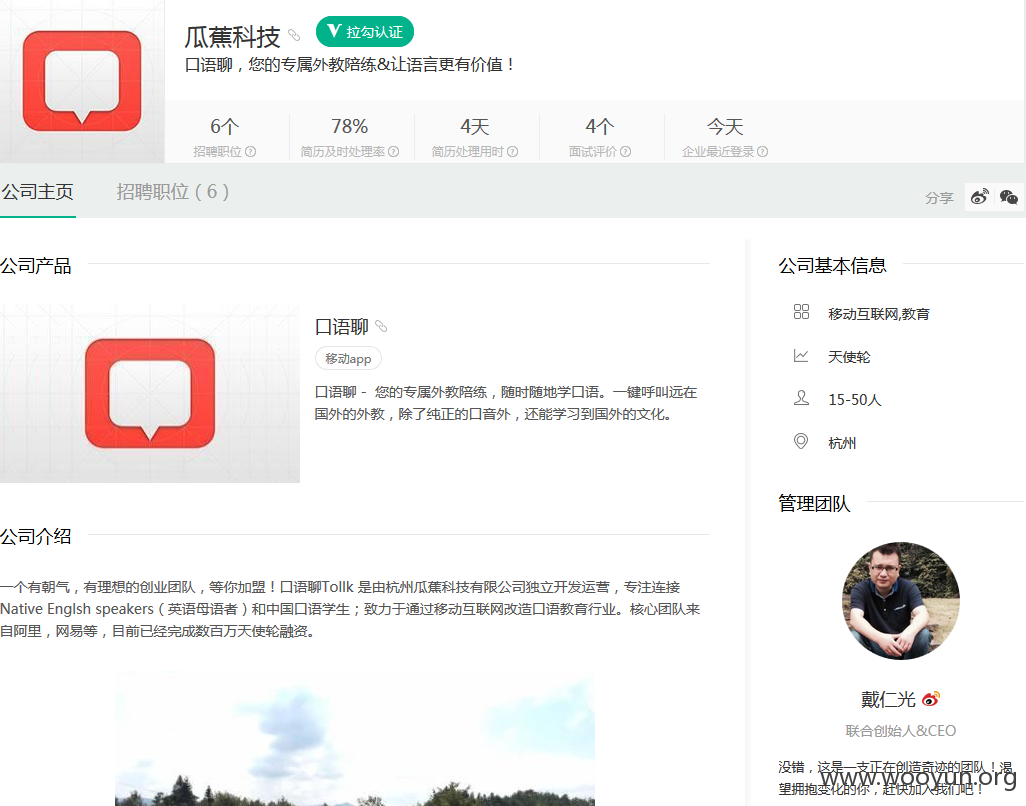The image size is (1026, 806).
Task: Click the help icon next to 简历及时处理率
Action: coord(393,152)
